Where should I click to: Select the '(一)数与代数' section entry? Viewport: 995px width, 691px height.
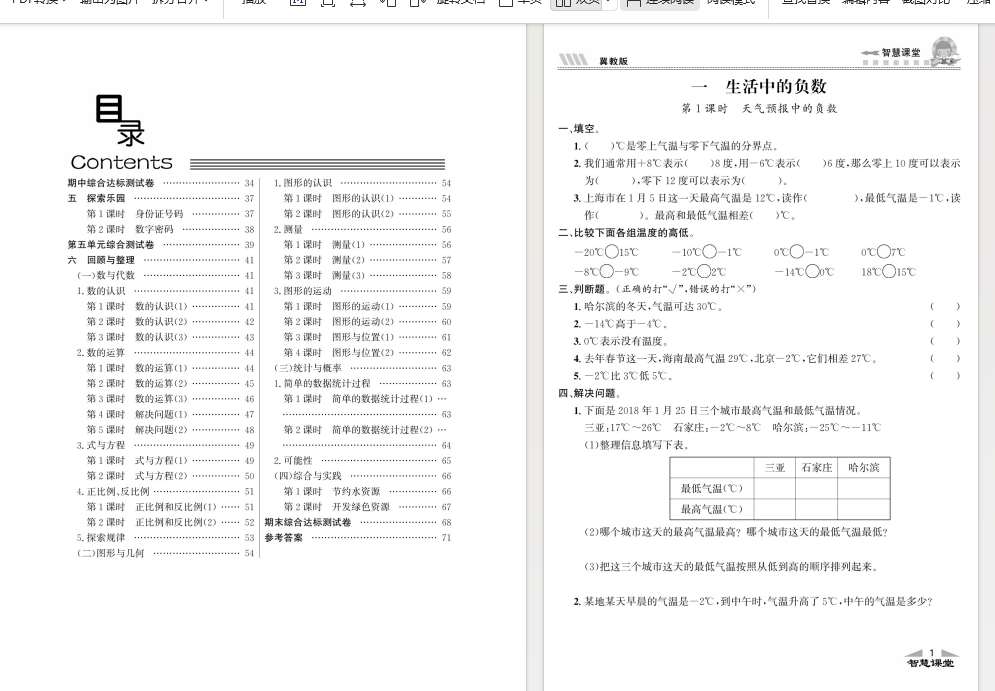tap(166, 275)
